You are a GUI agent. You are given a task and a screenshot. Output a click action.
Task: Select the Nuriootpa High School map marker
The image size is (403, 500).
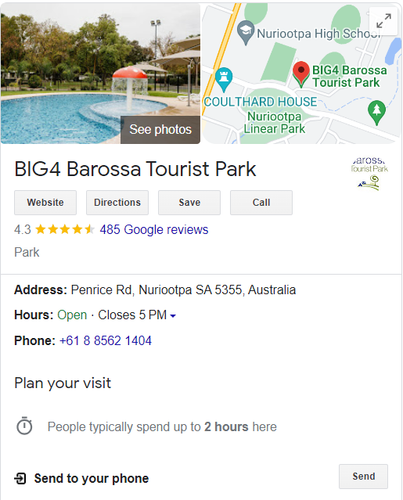[246, 32]
